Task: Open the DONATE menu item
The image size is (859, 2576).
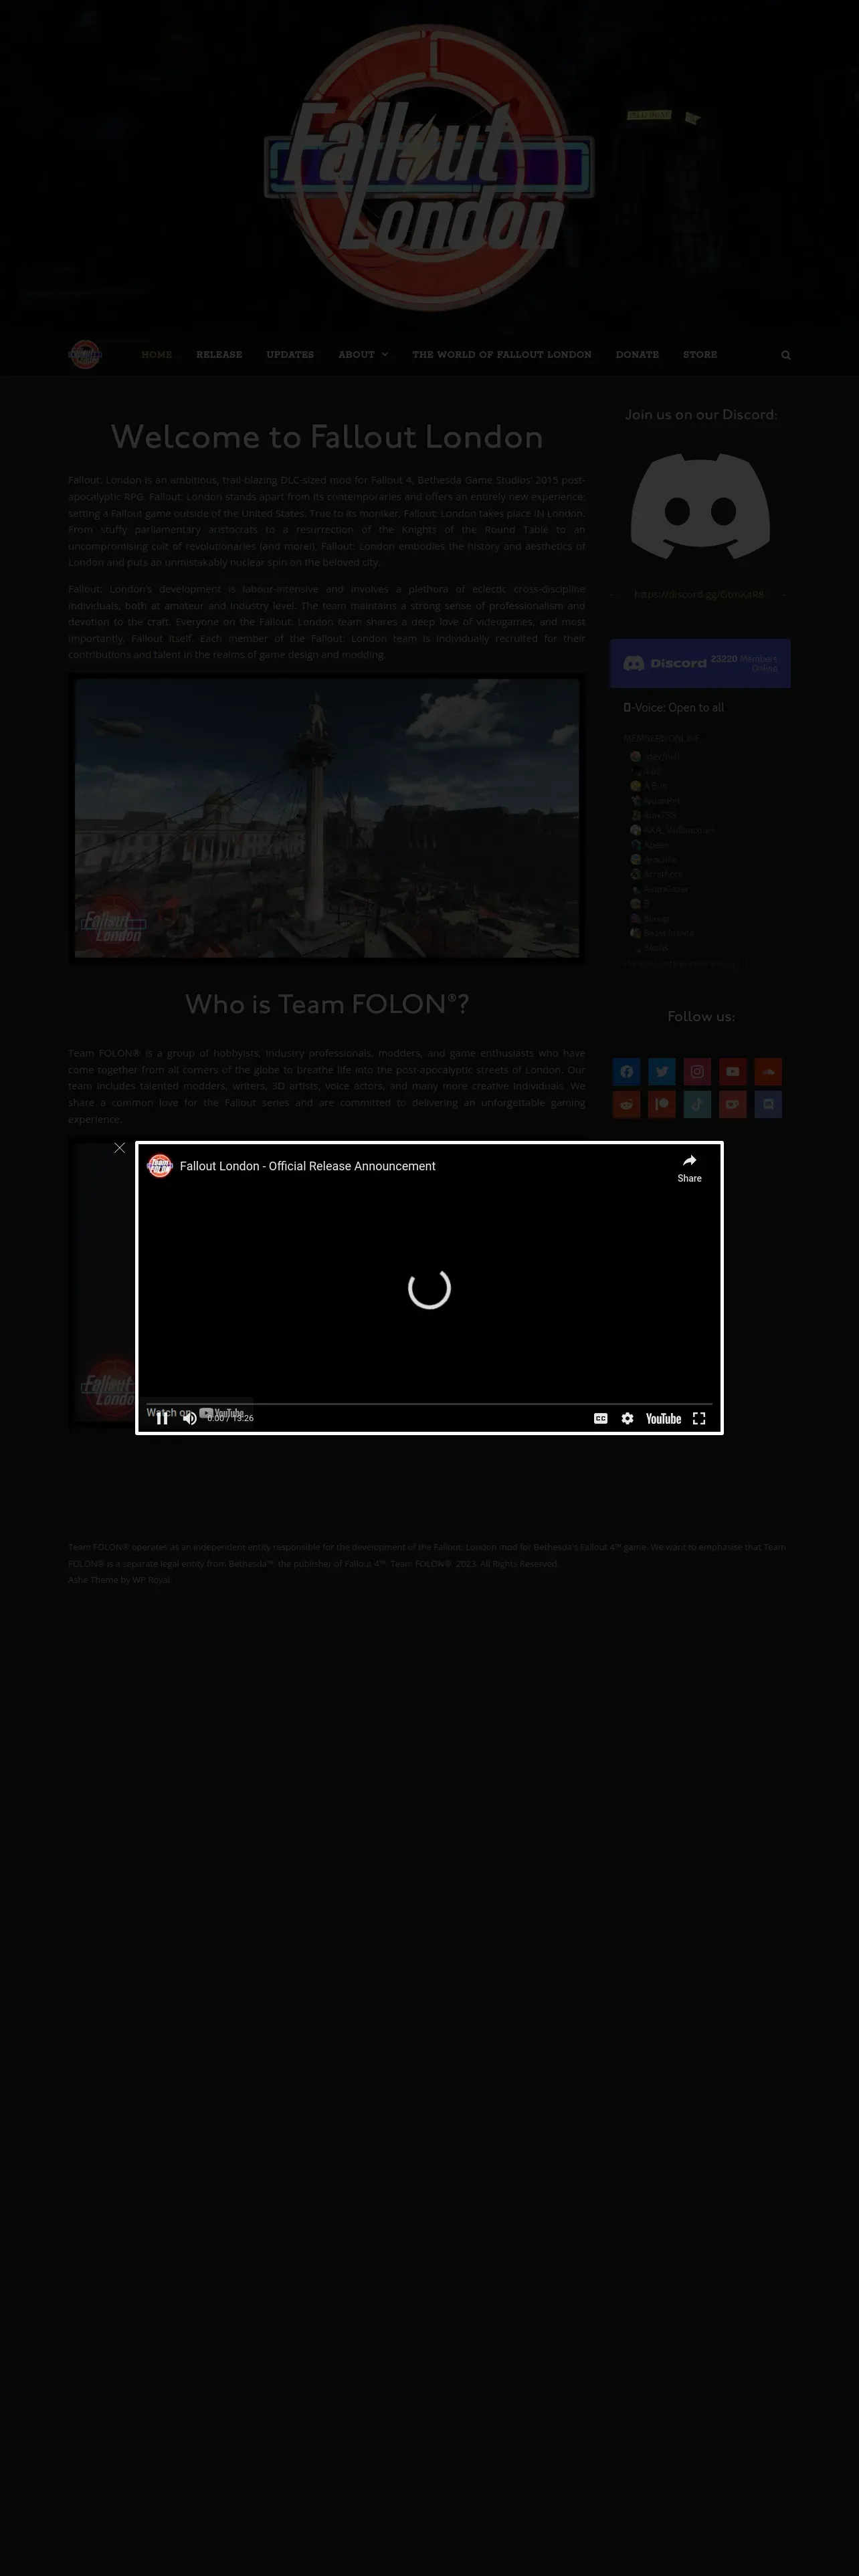Action: click(x=637, y=355)
